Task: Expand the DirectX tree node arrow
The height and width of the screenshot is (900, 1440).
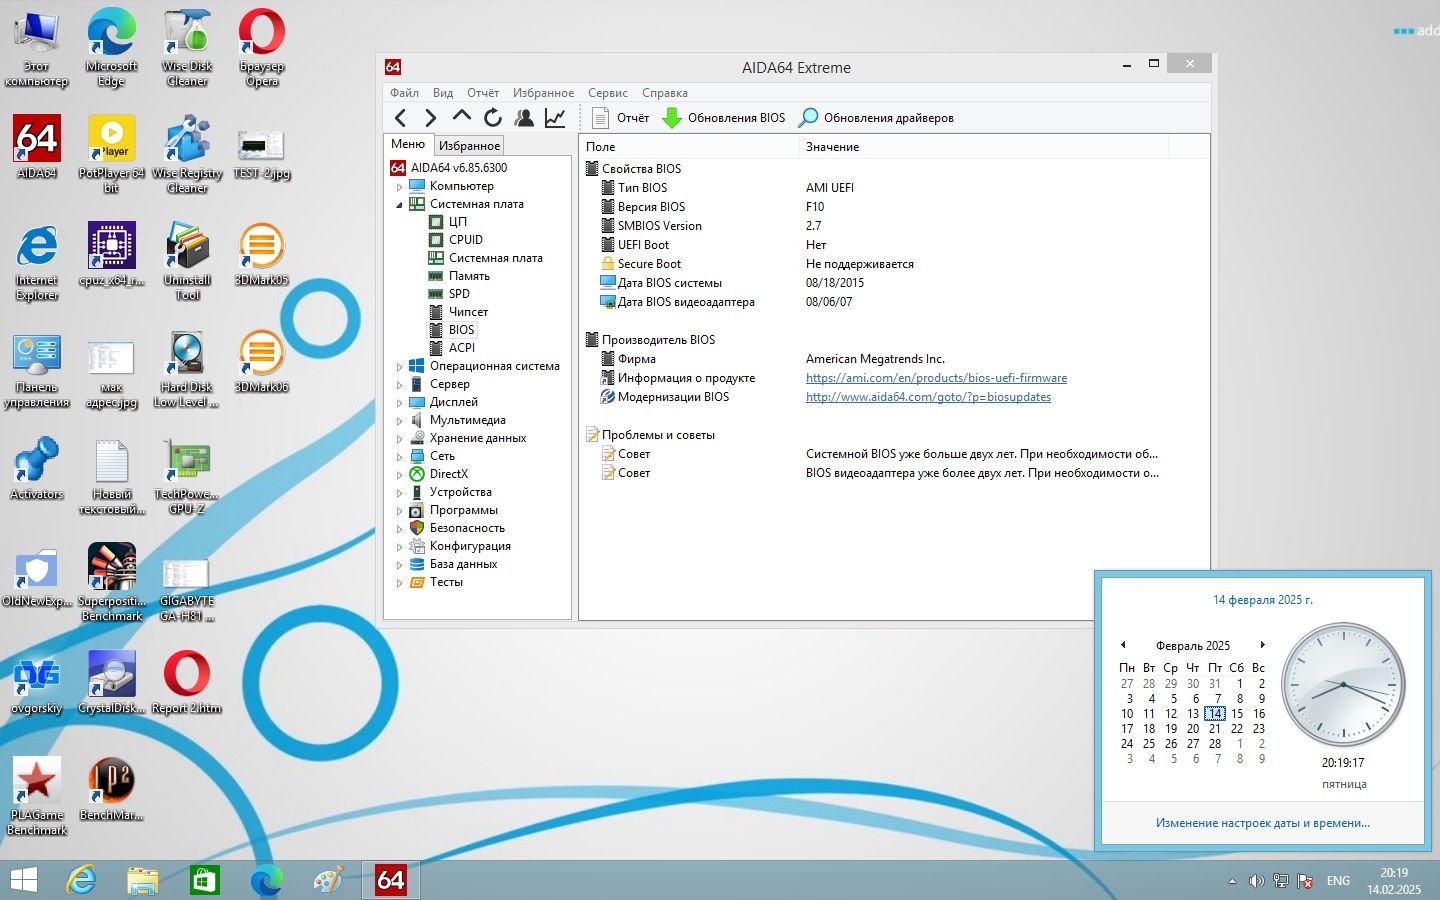Action: [399, 474]
